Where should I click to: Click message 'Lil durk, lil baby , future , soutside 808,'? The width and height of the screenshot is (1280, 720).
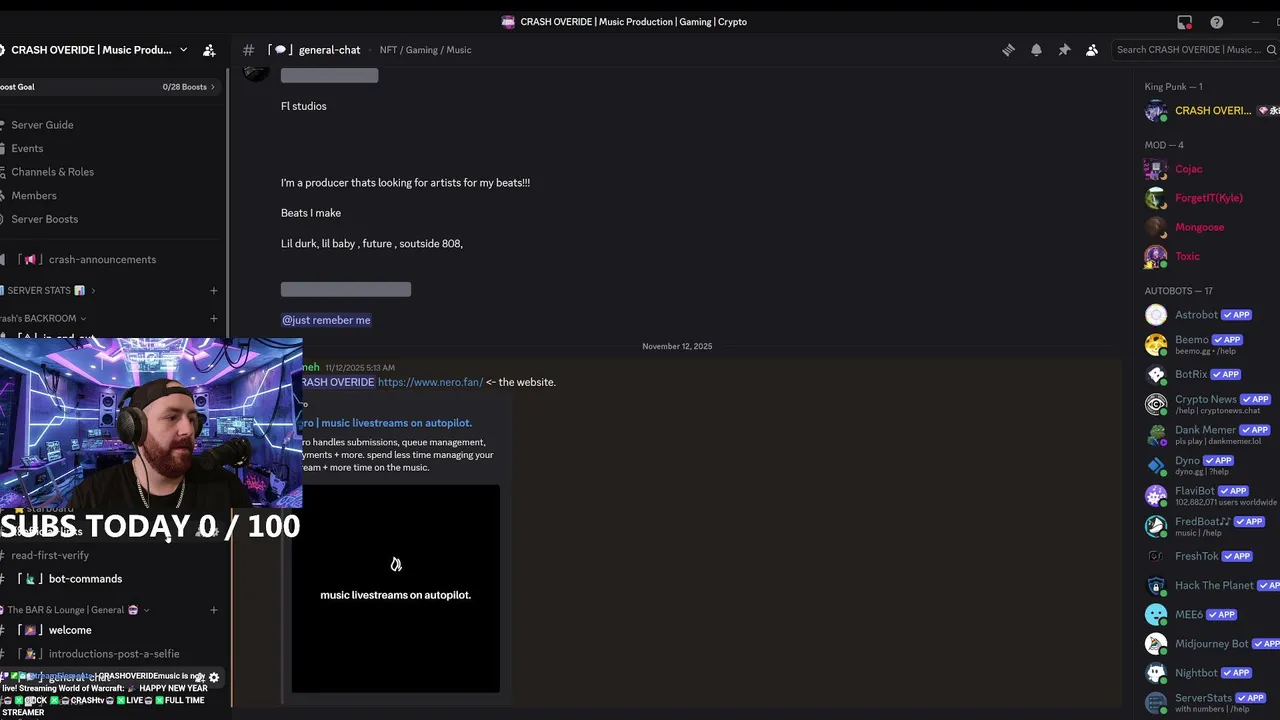point(372,244)
